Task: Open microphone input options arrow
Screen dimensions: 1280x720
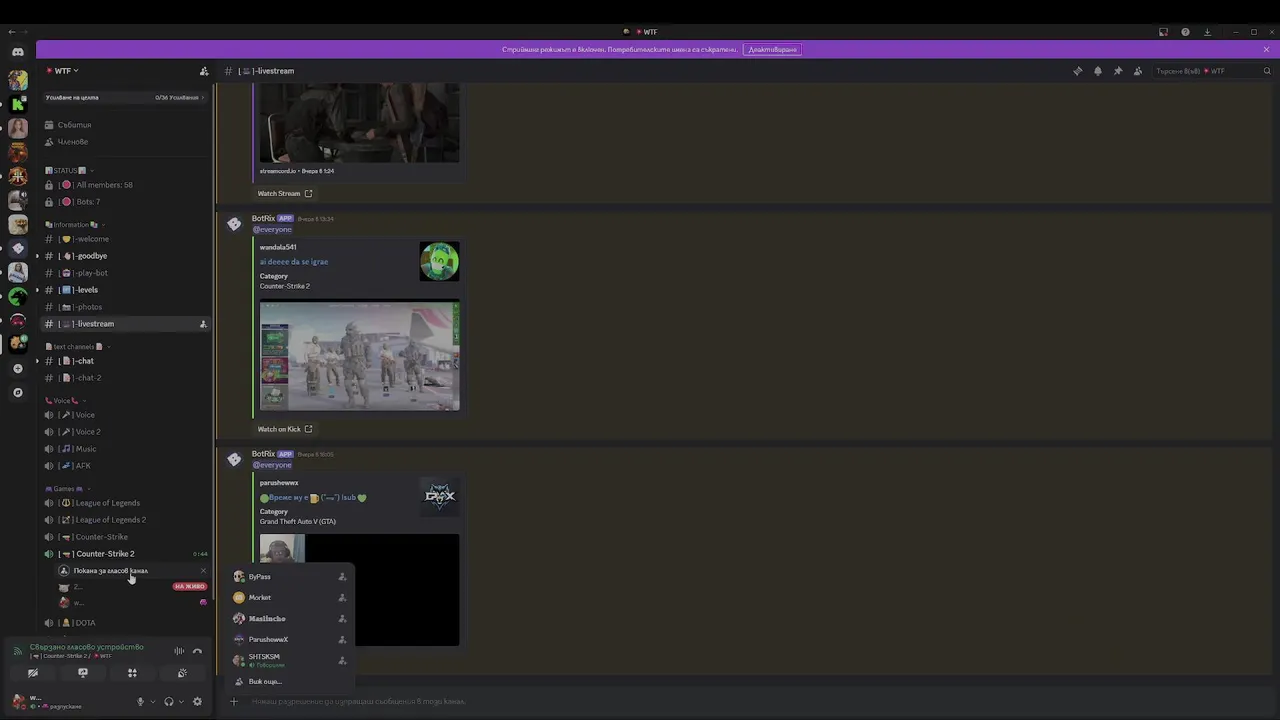Action: (x=152, y=702)
